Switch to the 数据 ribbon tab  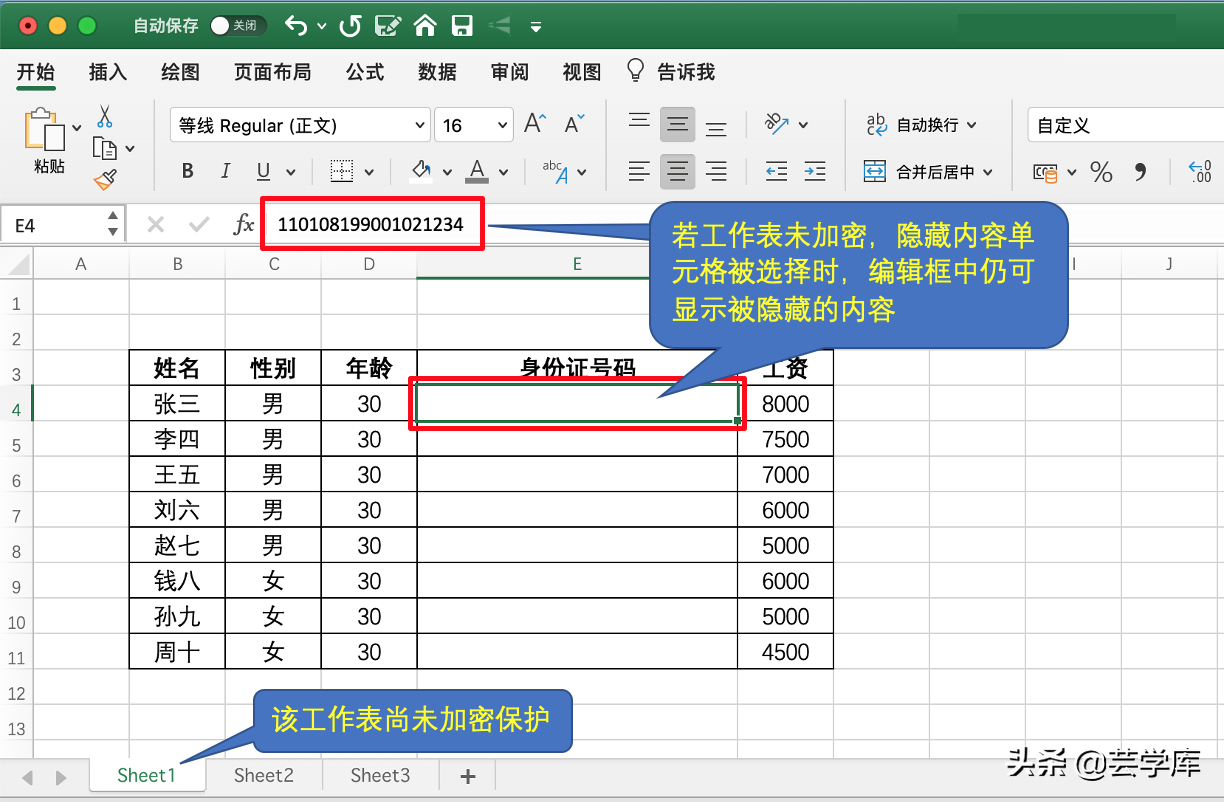point(438,72)
